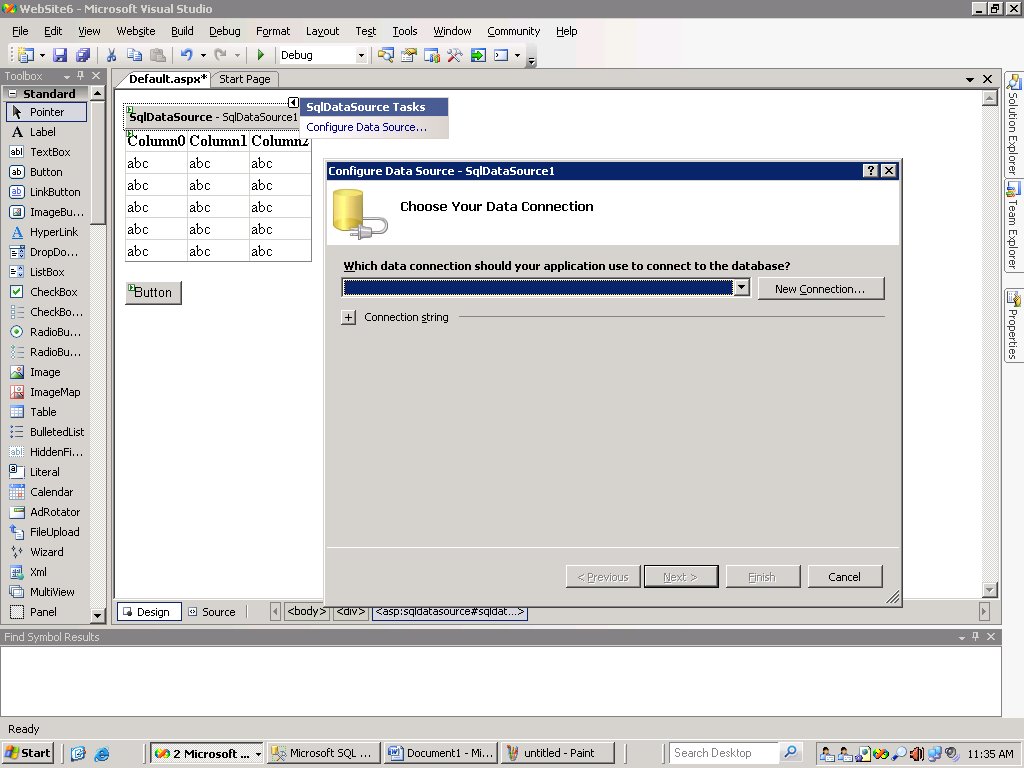
Task: Click the Button control on the design surface
Action: pyautogui.click(x=153, y=293)
